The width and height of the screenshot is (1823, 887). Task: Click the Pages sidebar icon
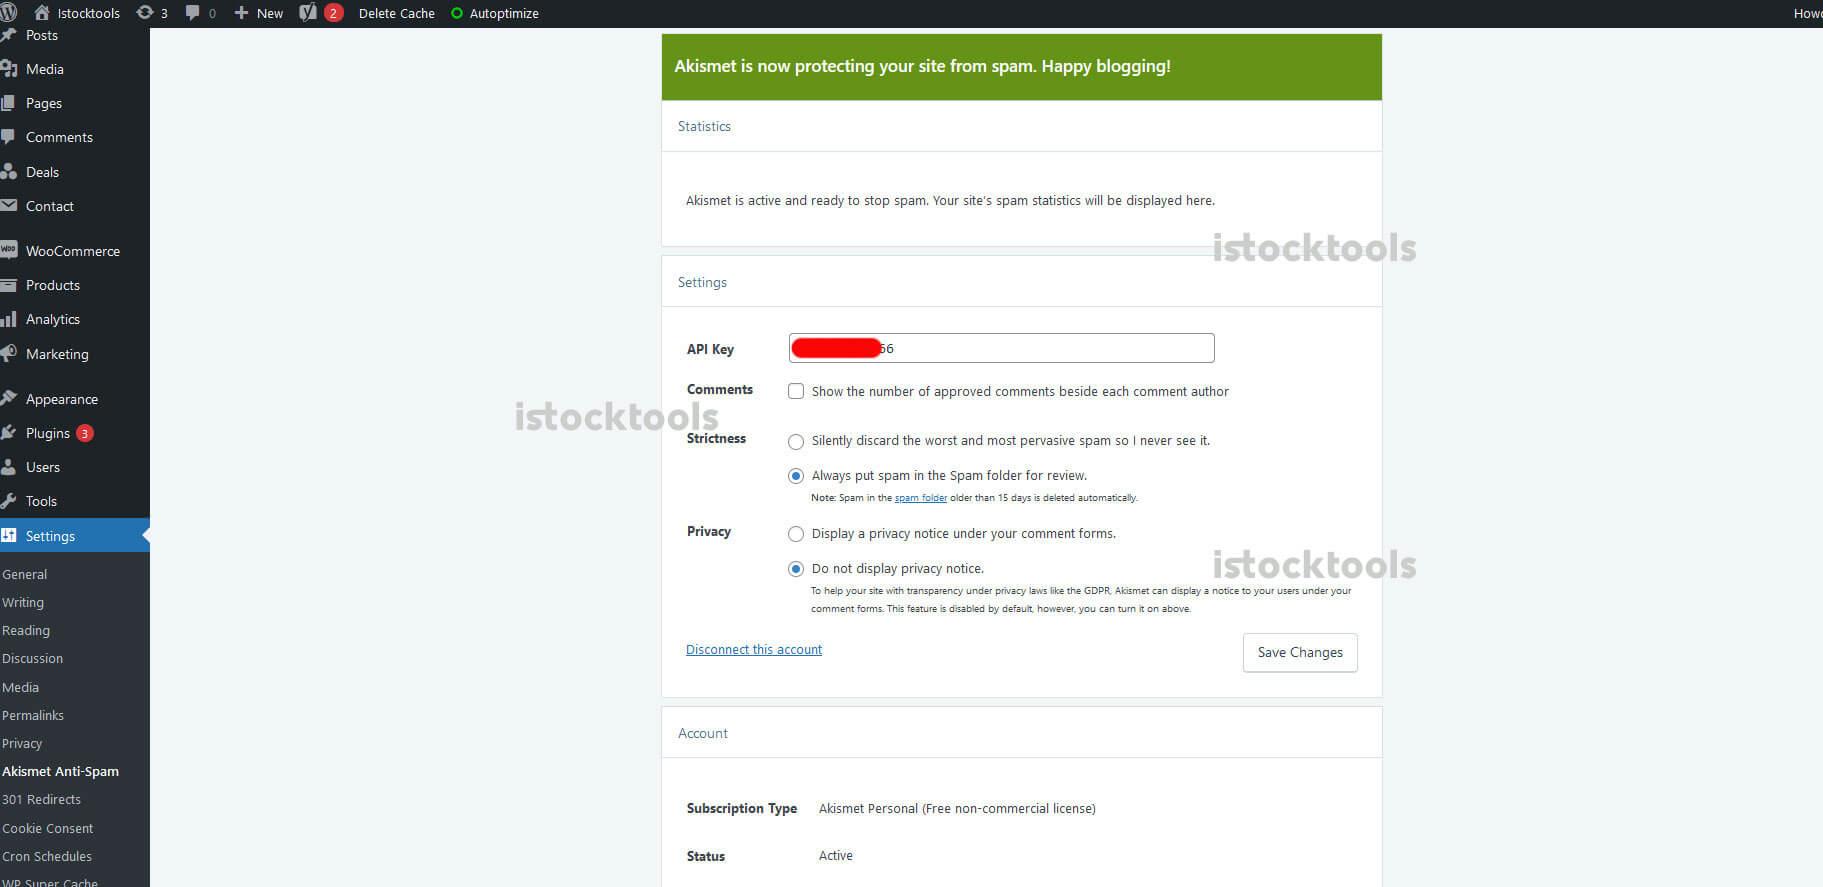point(8,103)
